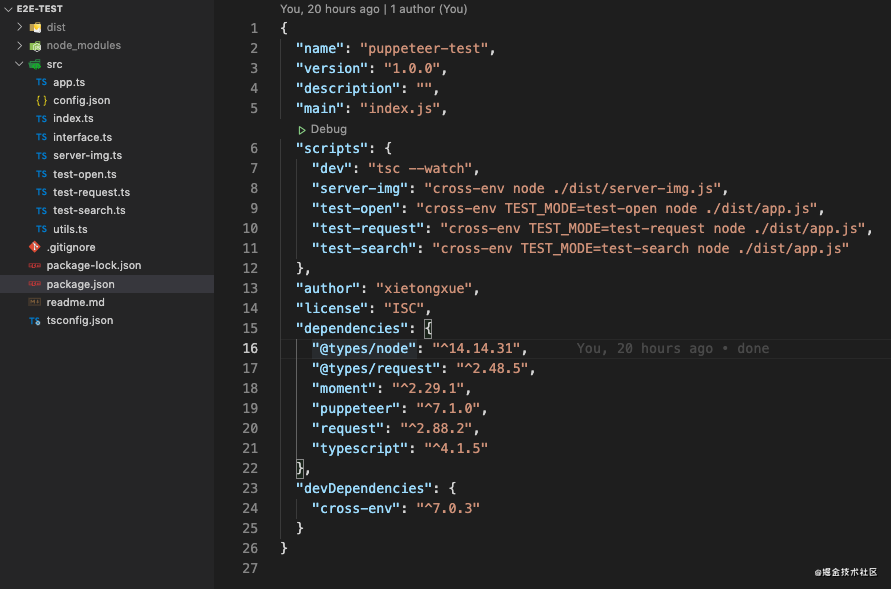Collapse the E2E-TEST explorer section
The width and height of the screenshot is (891, 589).
pyautogui.click(x=8, y=8)
